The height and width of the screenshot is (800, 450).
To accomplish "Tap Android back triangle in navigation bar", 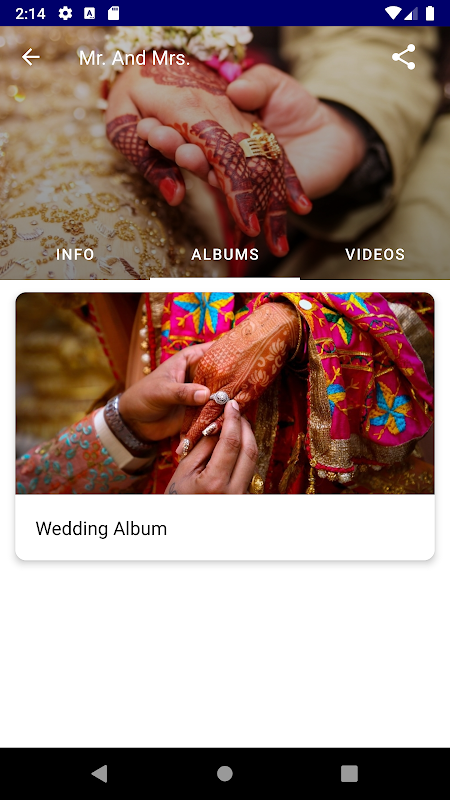I will [x=99, y=774].
